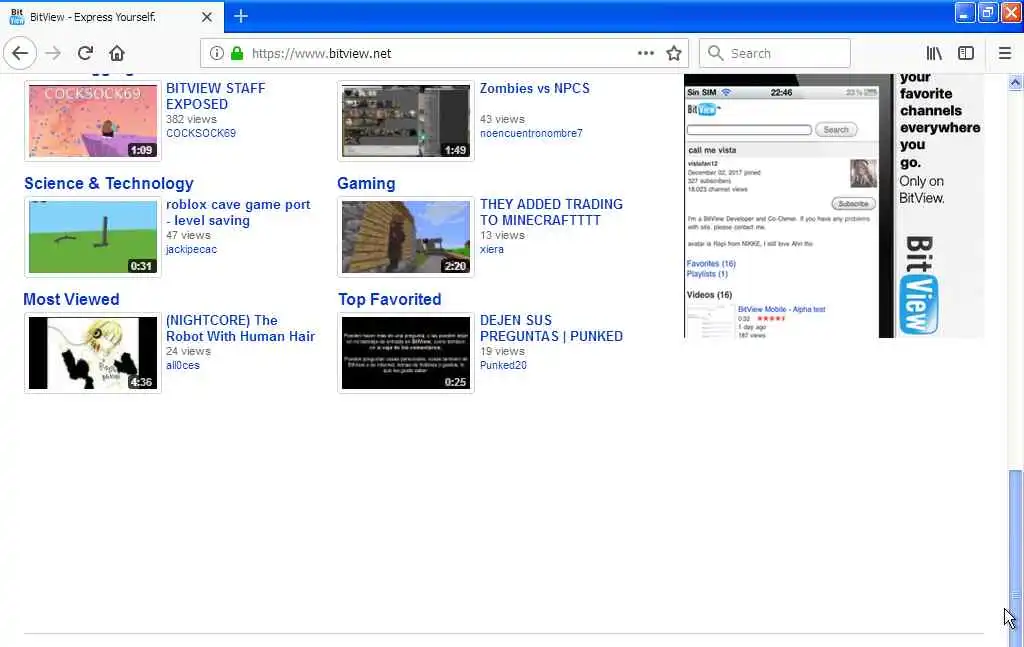Open Zombies vs NPCS video link

click(x=535, y=88)
